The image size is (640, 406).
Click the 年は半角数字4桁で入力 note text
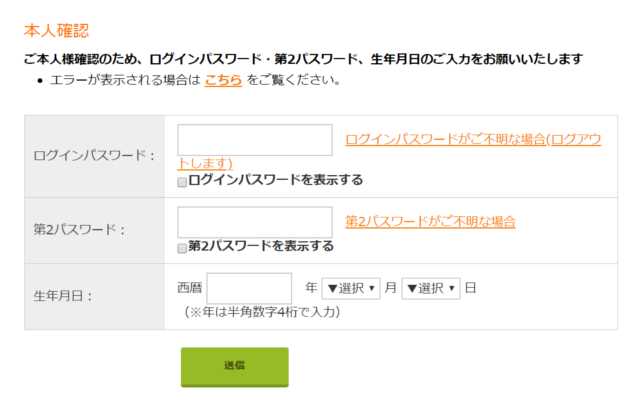262,312
